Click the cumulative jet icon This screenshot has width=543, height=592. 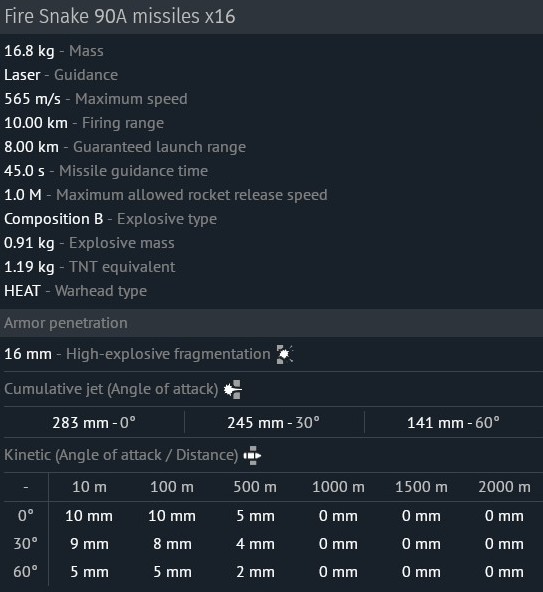233,389
